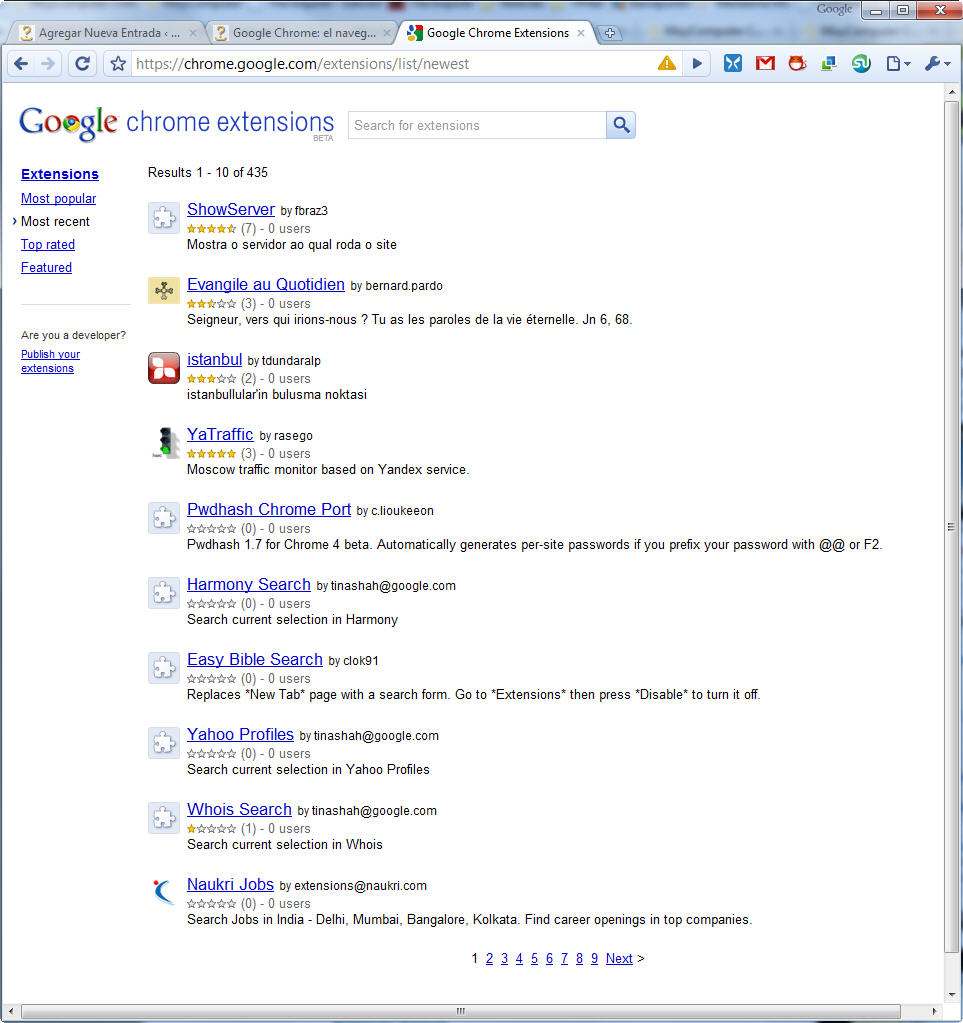Open the blue X extension icon in the toolbar

tap(733, 63)
